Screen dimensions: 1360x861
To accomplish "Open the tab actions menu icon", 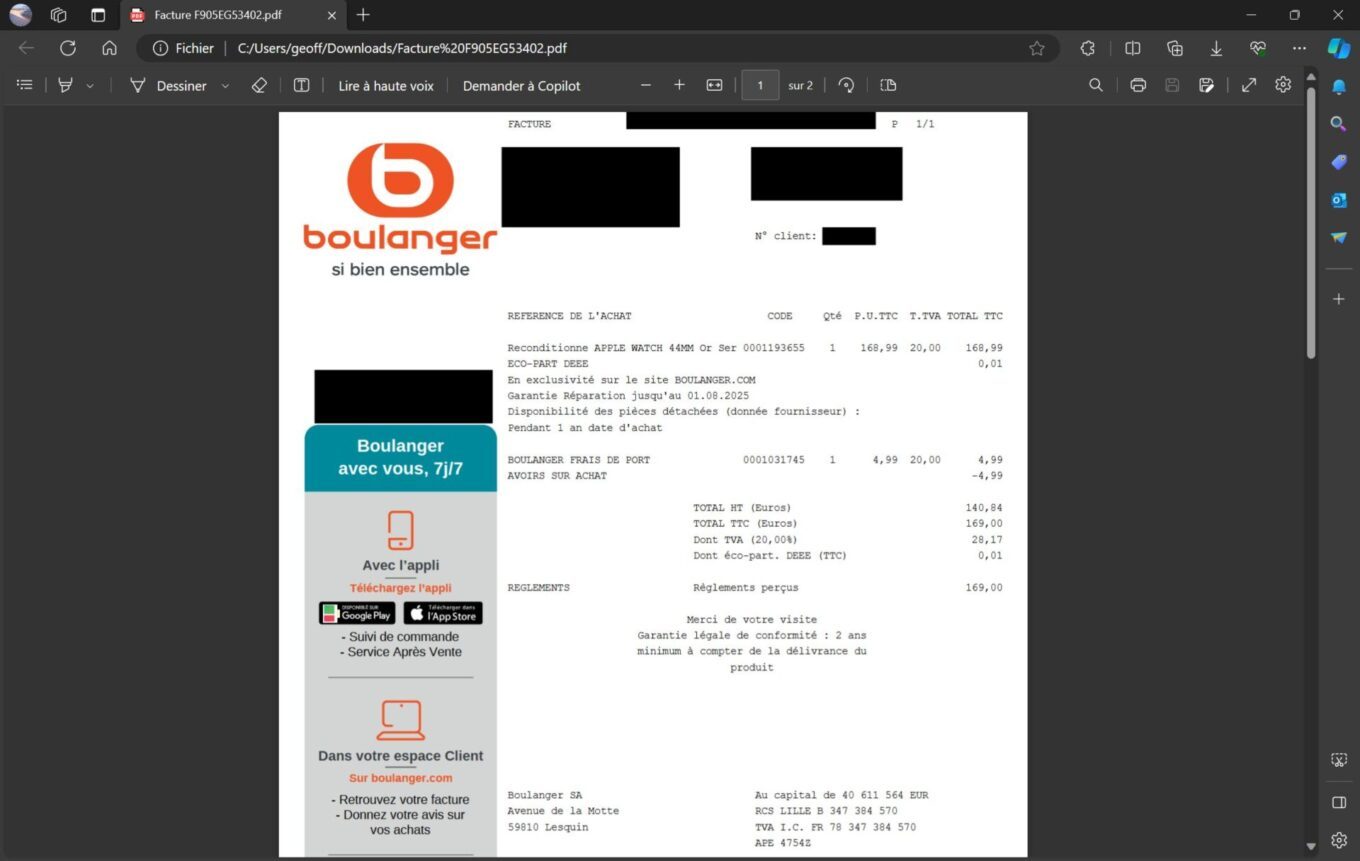I will 97,15.
